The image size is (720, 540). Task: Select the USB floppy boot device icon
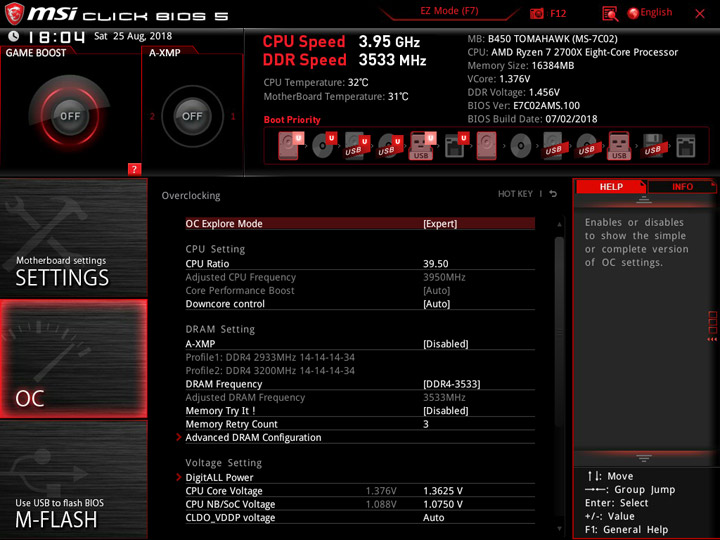(x=653, y=146)
